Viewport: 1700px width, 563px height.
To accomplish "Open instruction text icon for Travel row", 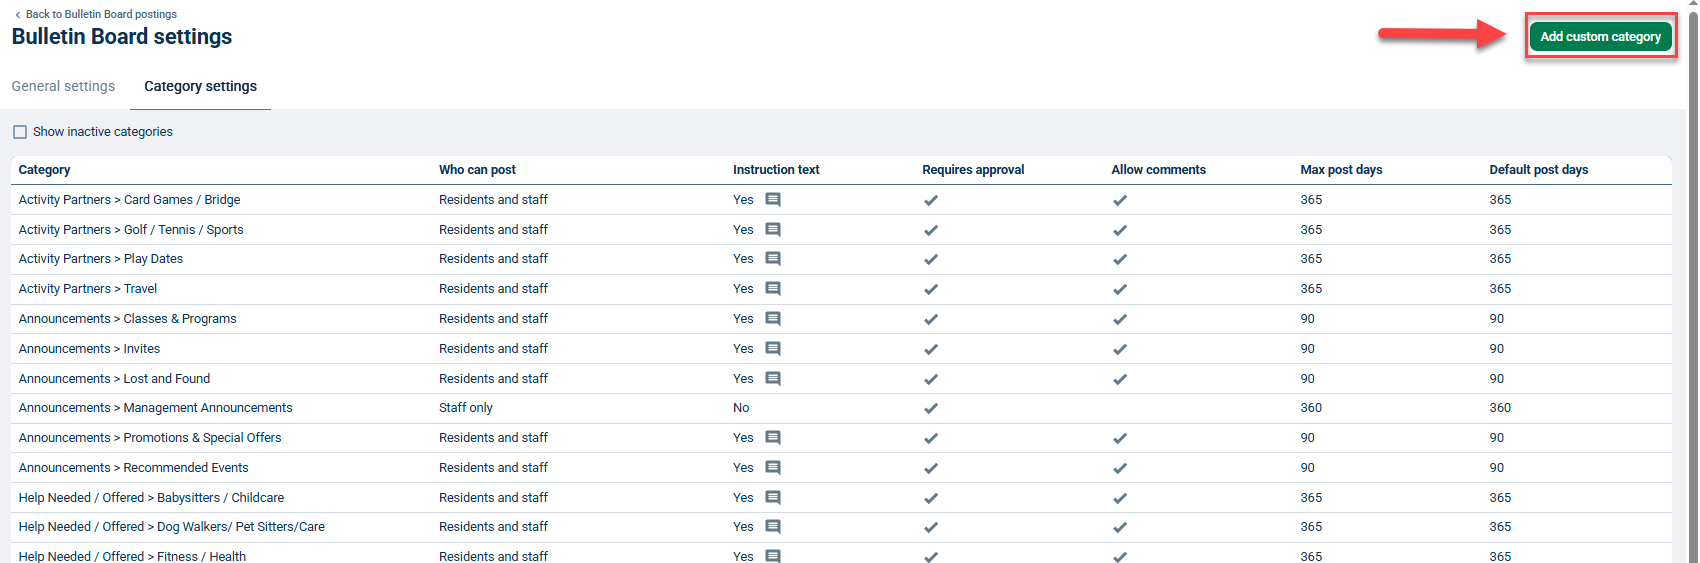I will point(773,289).
